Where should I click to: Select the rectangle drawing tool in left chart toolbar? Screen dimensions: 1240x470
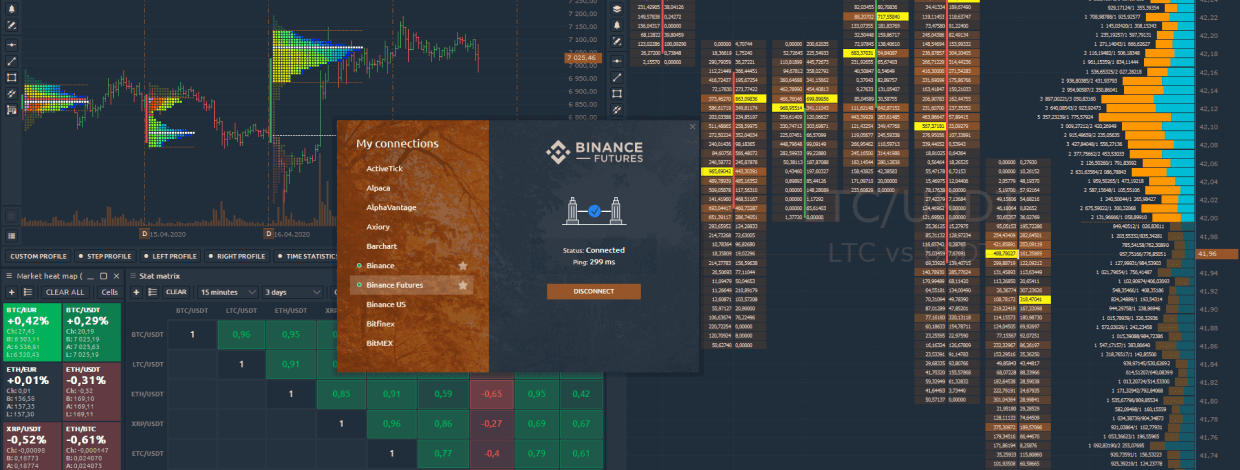point(11,77)
